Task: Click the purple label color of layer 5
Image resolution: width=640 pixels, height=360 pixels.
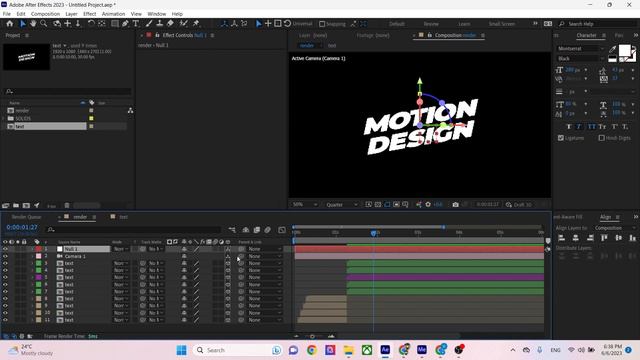Action: [x=38, y=278]
